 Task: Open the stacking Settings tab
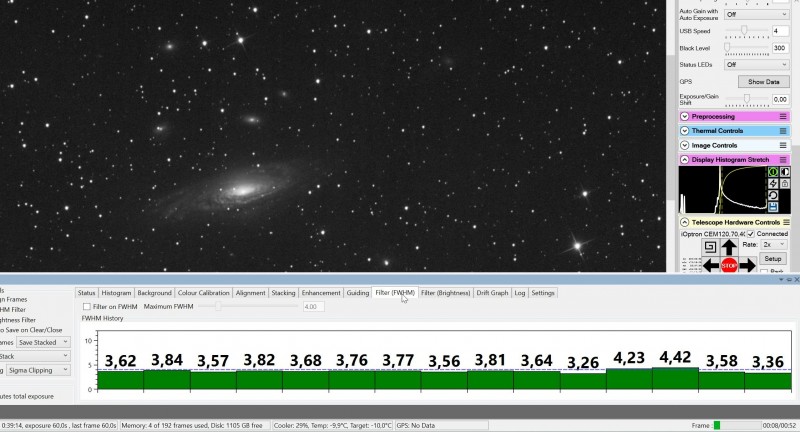pos(543,293)
